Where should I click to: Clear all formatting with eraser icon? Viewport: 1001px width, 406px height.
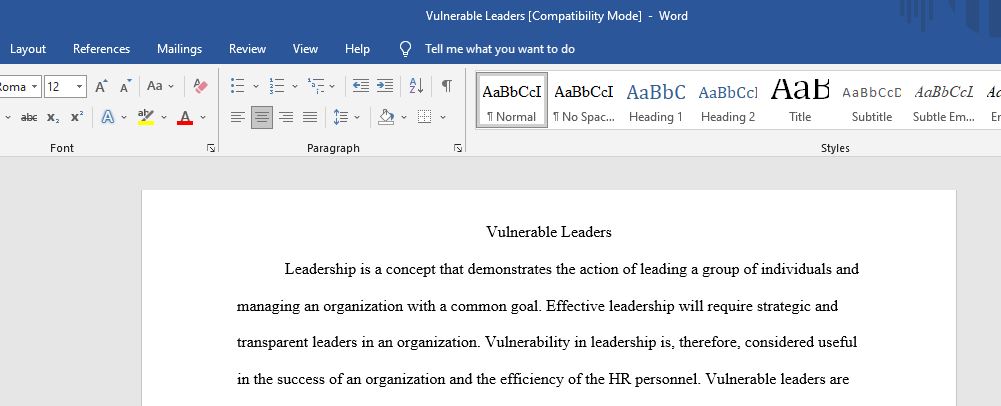[200, 86]
